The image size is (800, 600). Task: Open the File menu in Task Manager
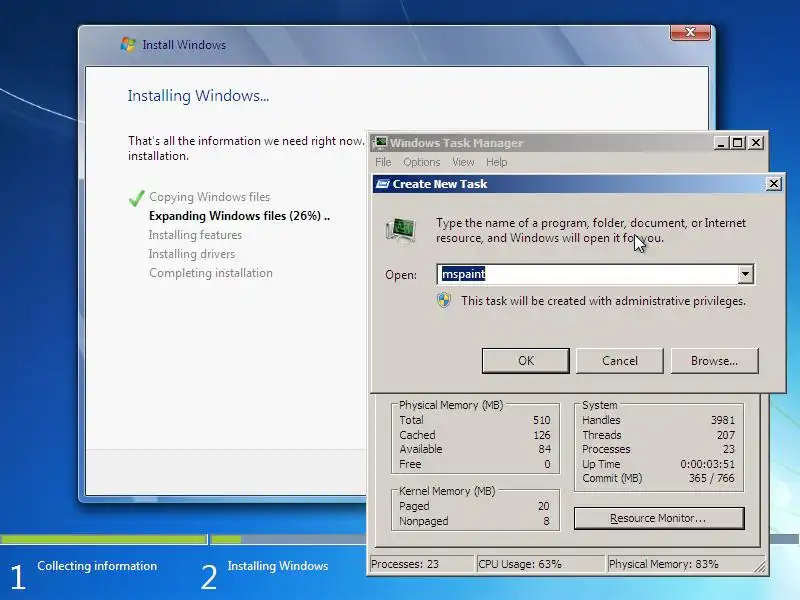point(383,162)
